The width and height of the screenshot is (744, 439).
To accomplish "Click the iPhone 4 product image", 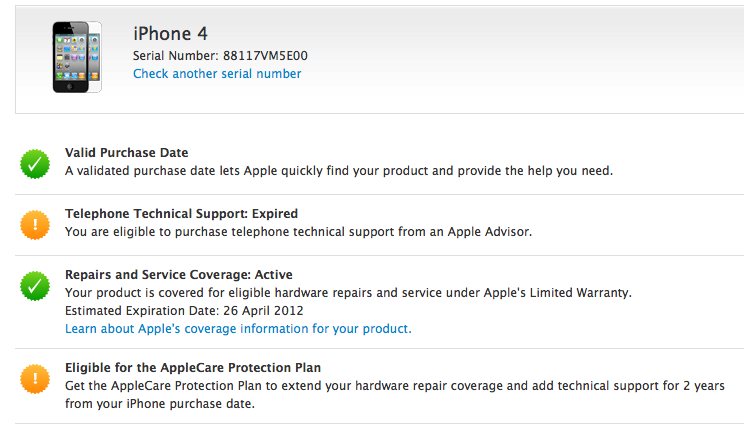I will point(77,57).
